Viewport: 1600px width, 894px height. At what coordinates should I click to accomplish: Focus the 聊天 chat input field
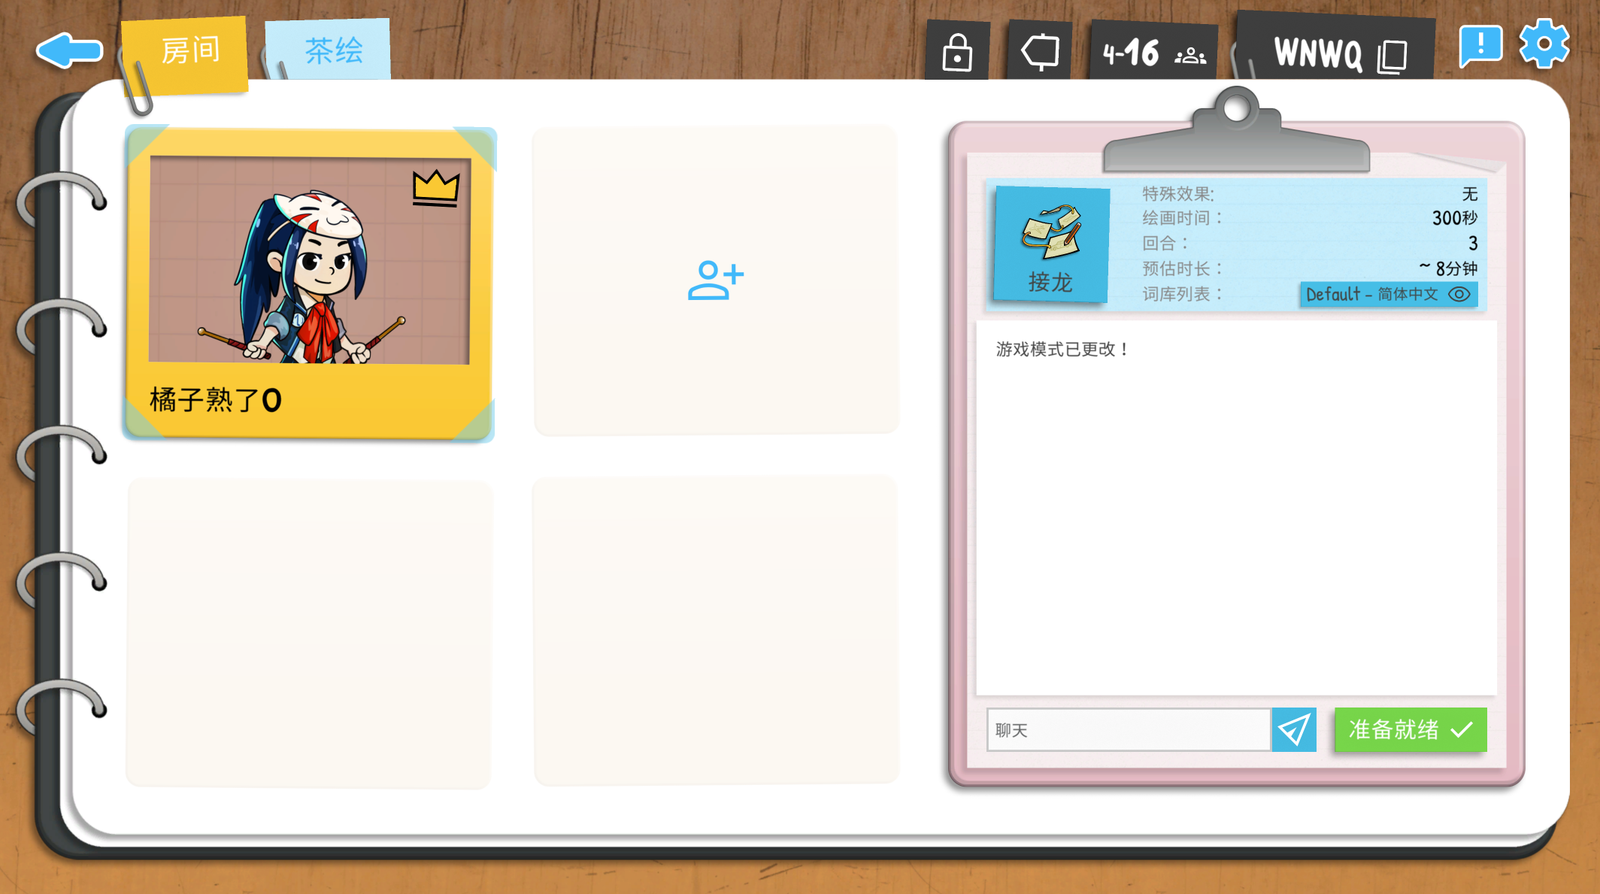tap(1128, 730)
